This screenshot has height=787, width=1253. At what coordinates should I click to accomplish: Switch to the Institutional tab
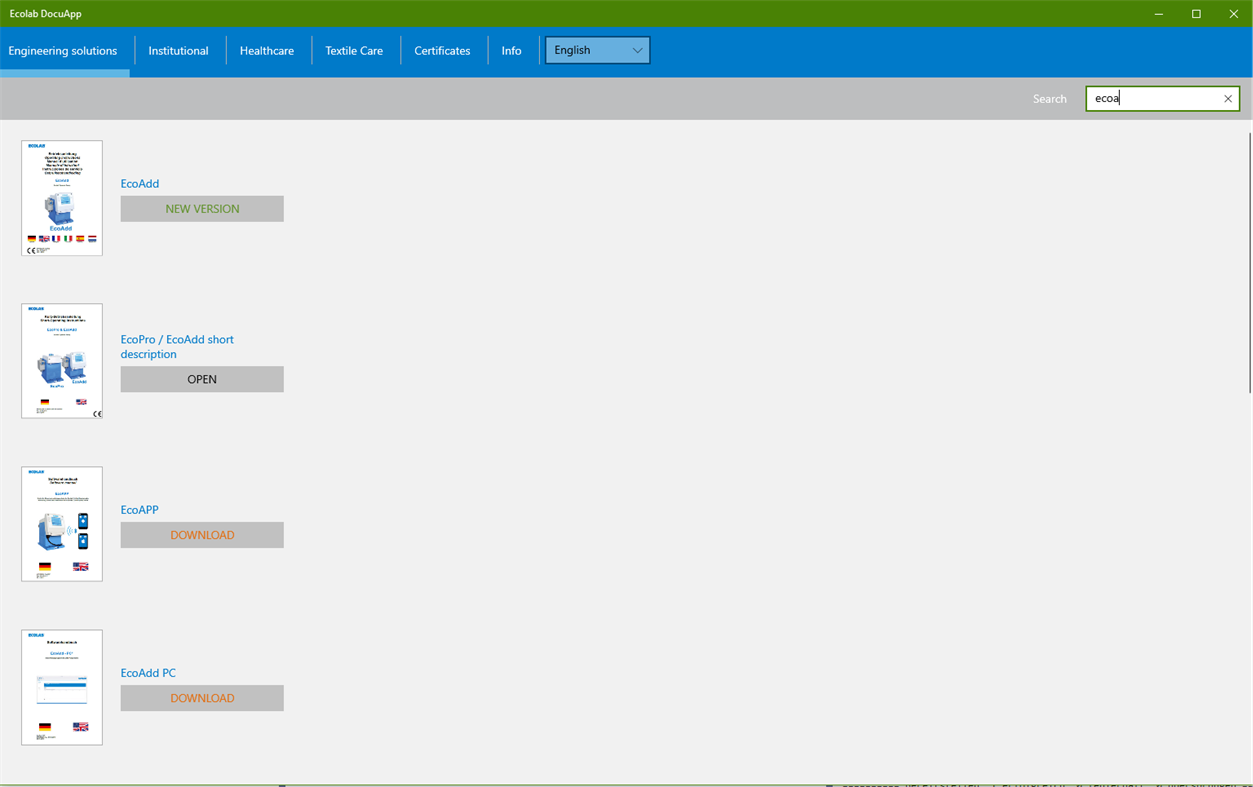coord(178,50)
